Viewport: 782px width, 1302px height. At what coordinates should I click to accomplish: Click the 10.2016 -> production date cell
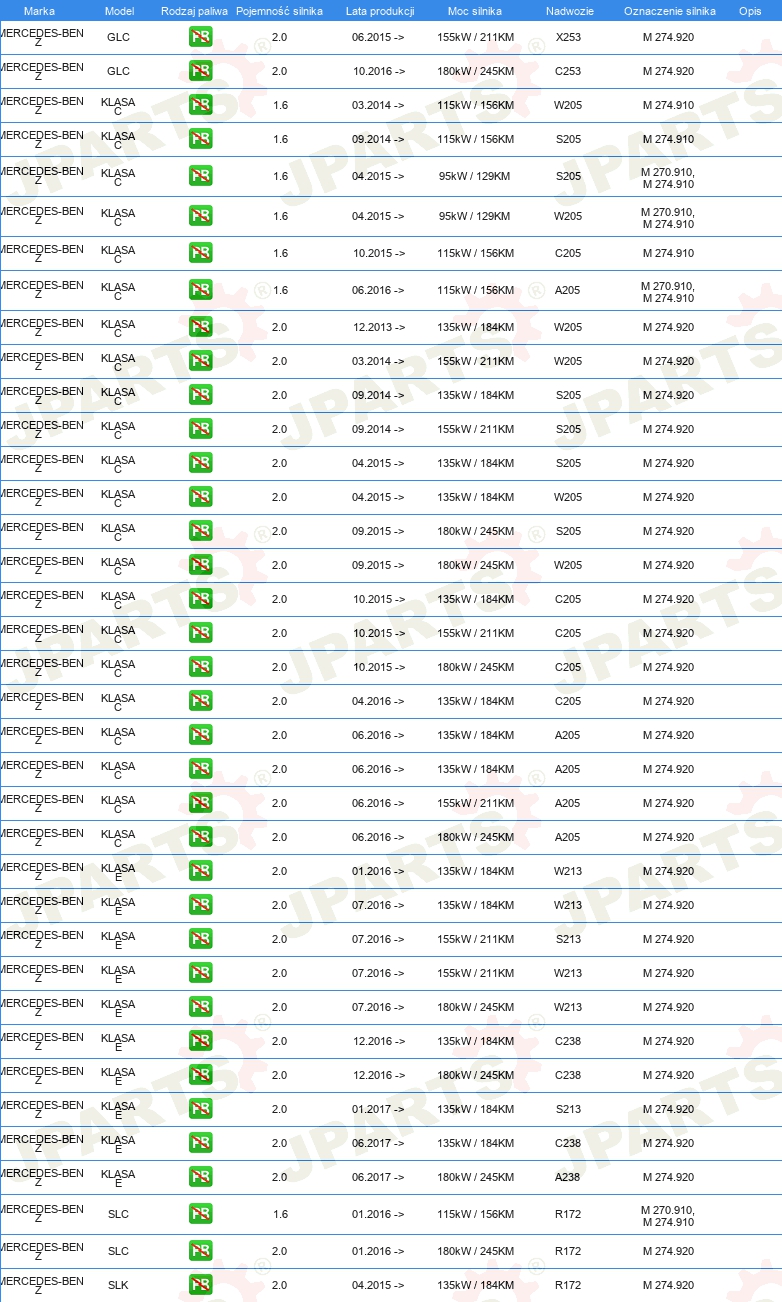(x=379, y=72)
